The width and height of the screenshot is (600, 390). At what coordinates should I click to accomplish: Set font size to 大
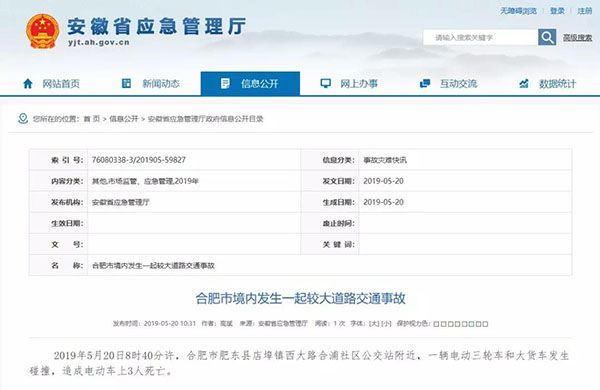coord(374,323)
